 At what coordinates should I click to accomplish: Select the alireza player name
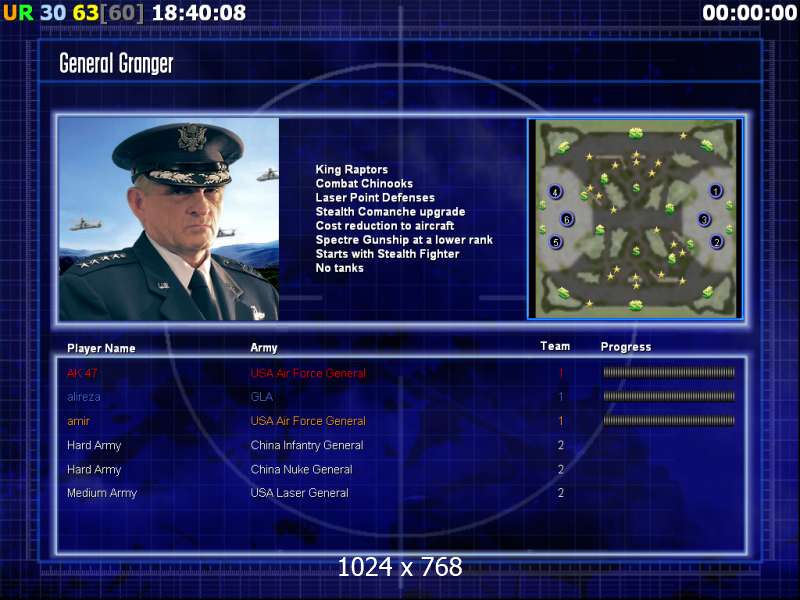(x=84, y=397)
